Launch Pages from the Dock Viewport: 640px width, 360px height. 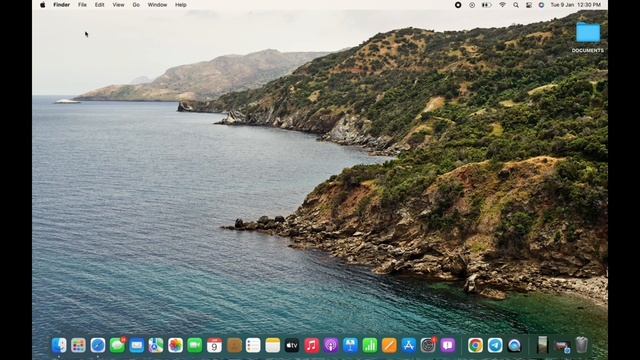pos(389,345)
